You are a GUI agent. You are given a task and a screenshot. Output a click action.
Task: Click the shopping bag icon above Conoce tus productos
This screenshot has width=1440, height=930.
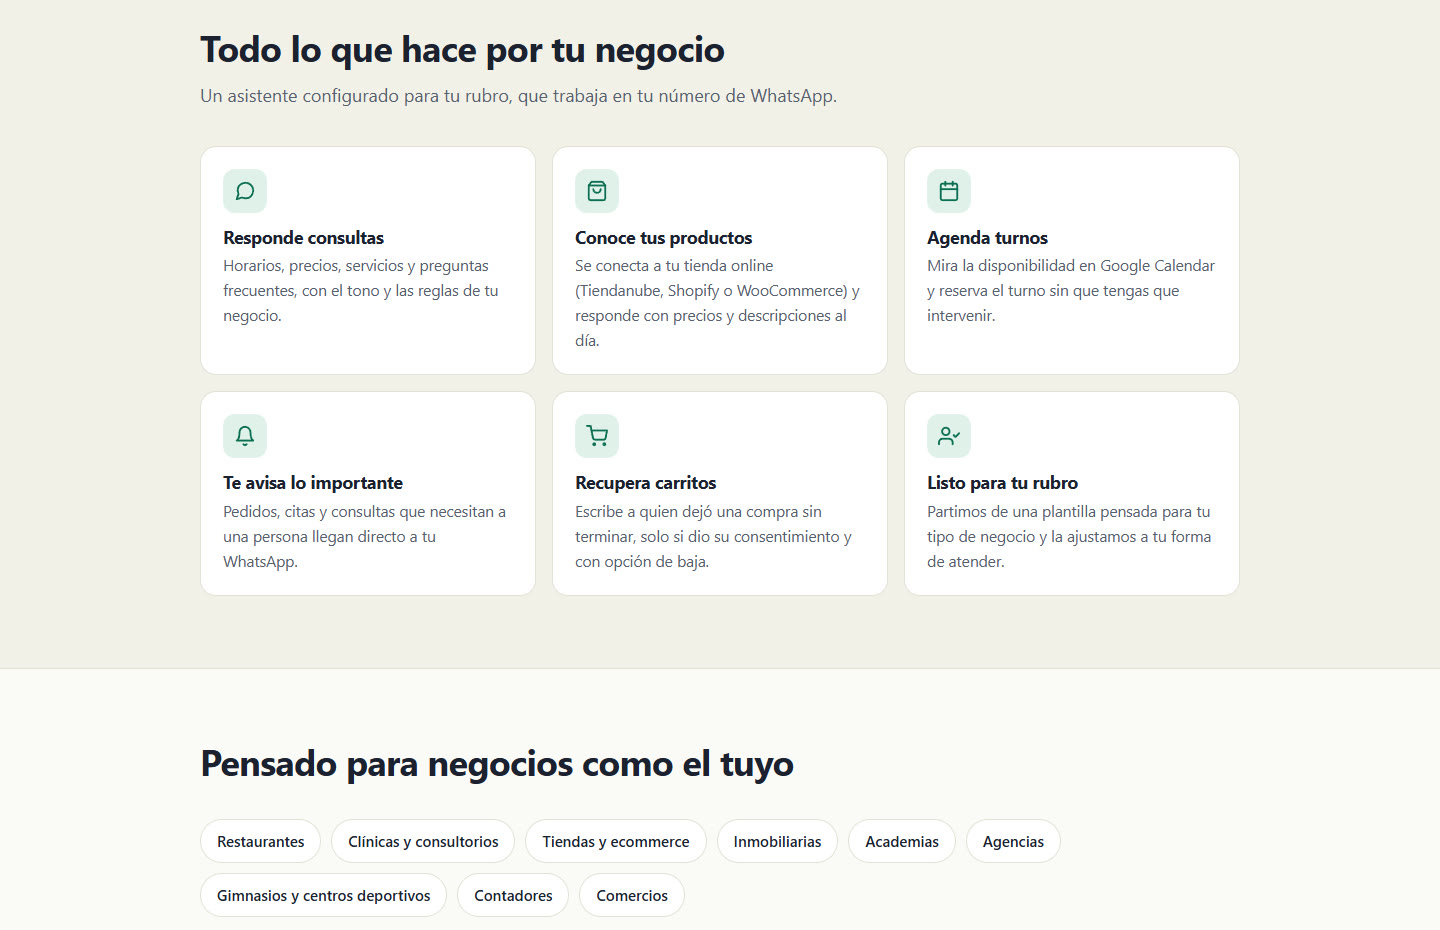(597, 191)
